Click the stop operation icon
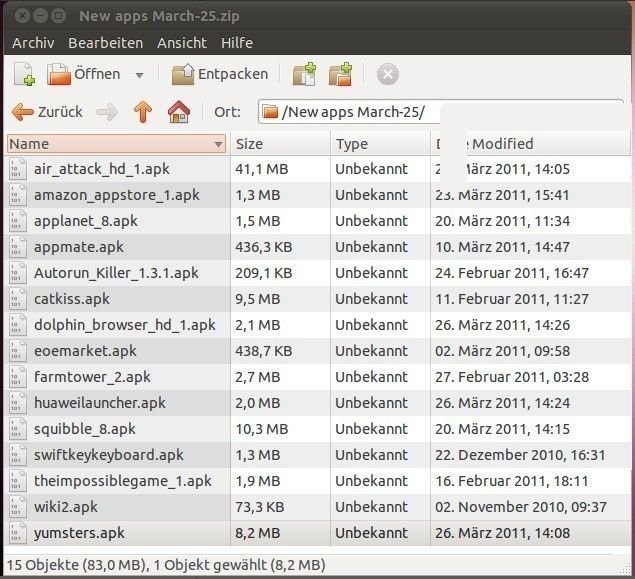Screen dimensions: 635x579 388,74
